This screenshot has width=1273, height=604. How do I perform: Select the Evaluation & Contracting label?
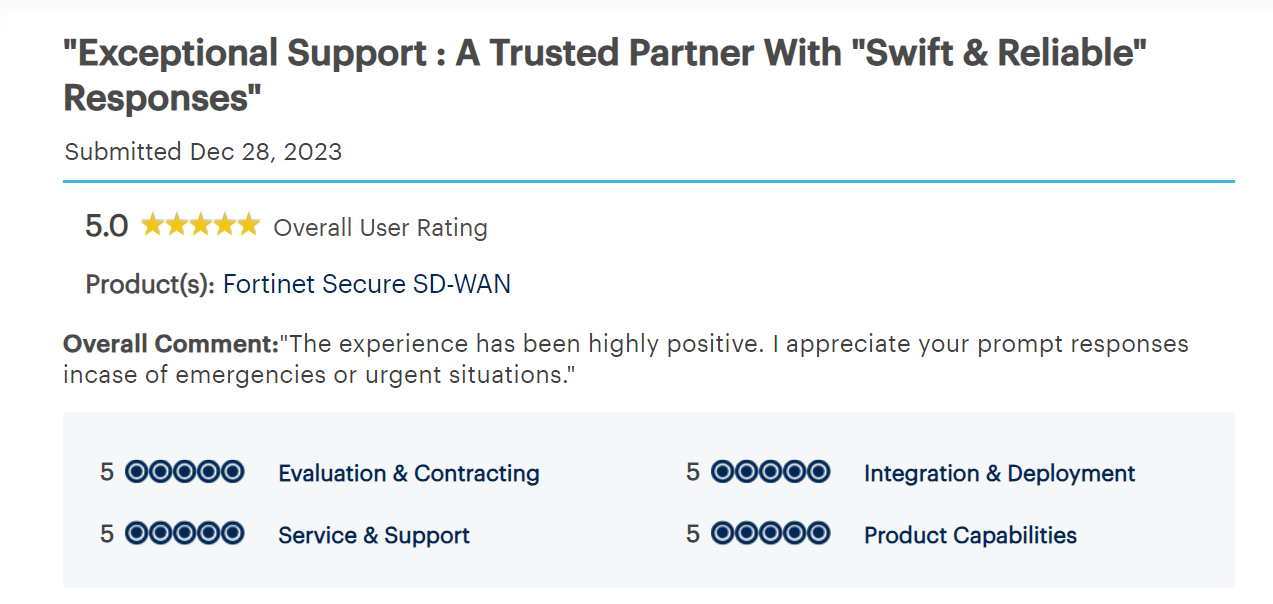pyautogui.click(x=408, y=473)
